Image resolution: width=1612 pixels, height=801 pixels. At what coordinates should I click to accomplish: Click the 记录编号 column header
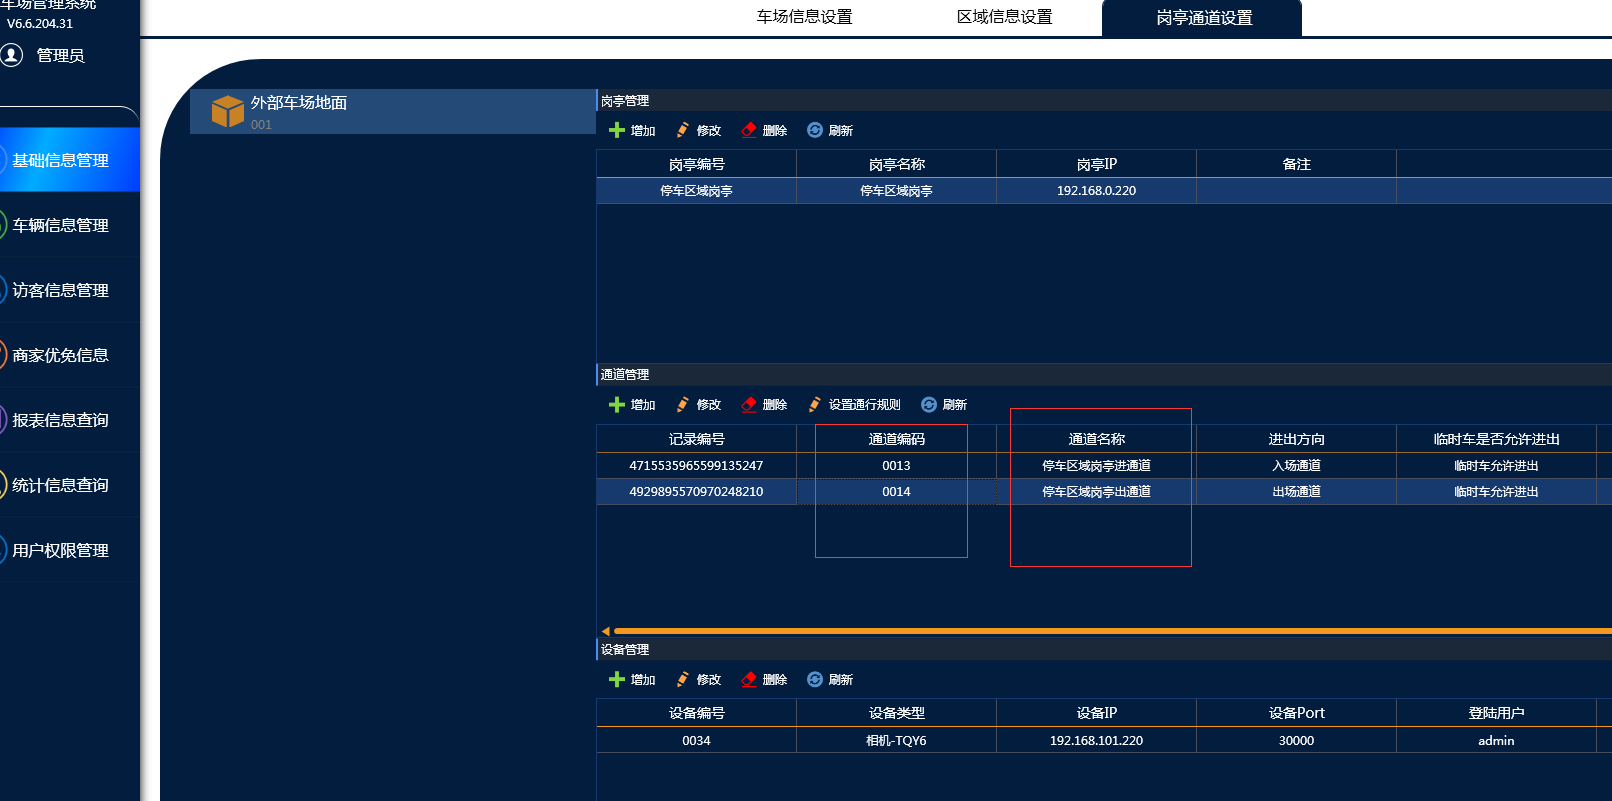click(697, 439)
